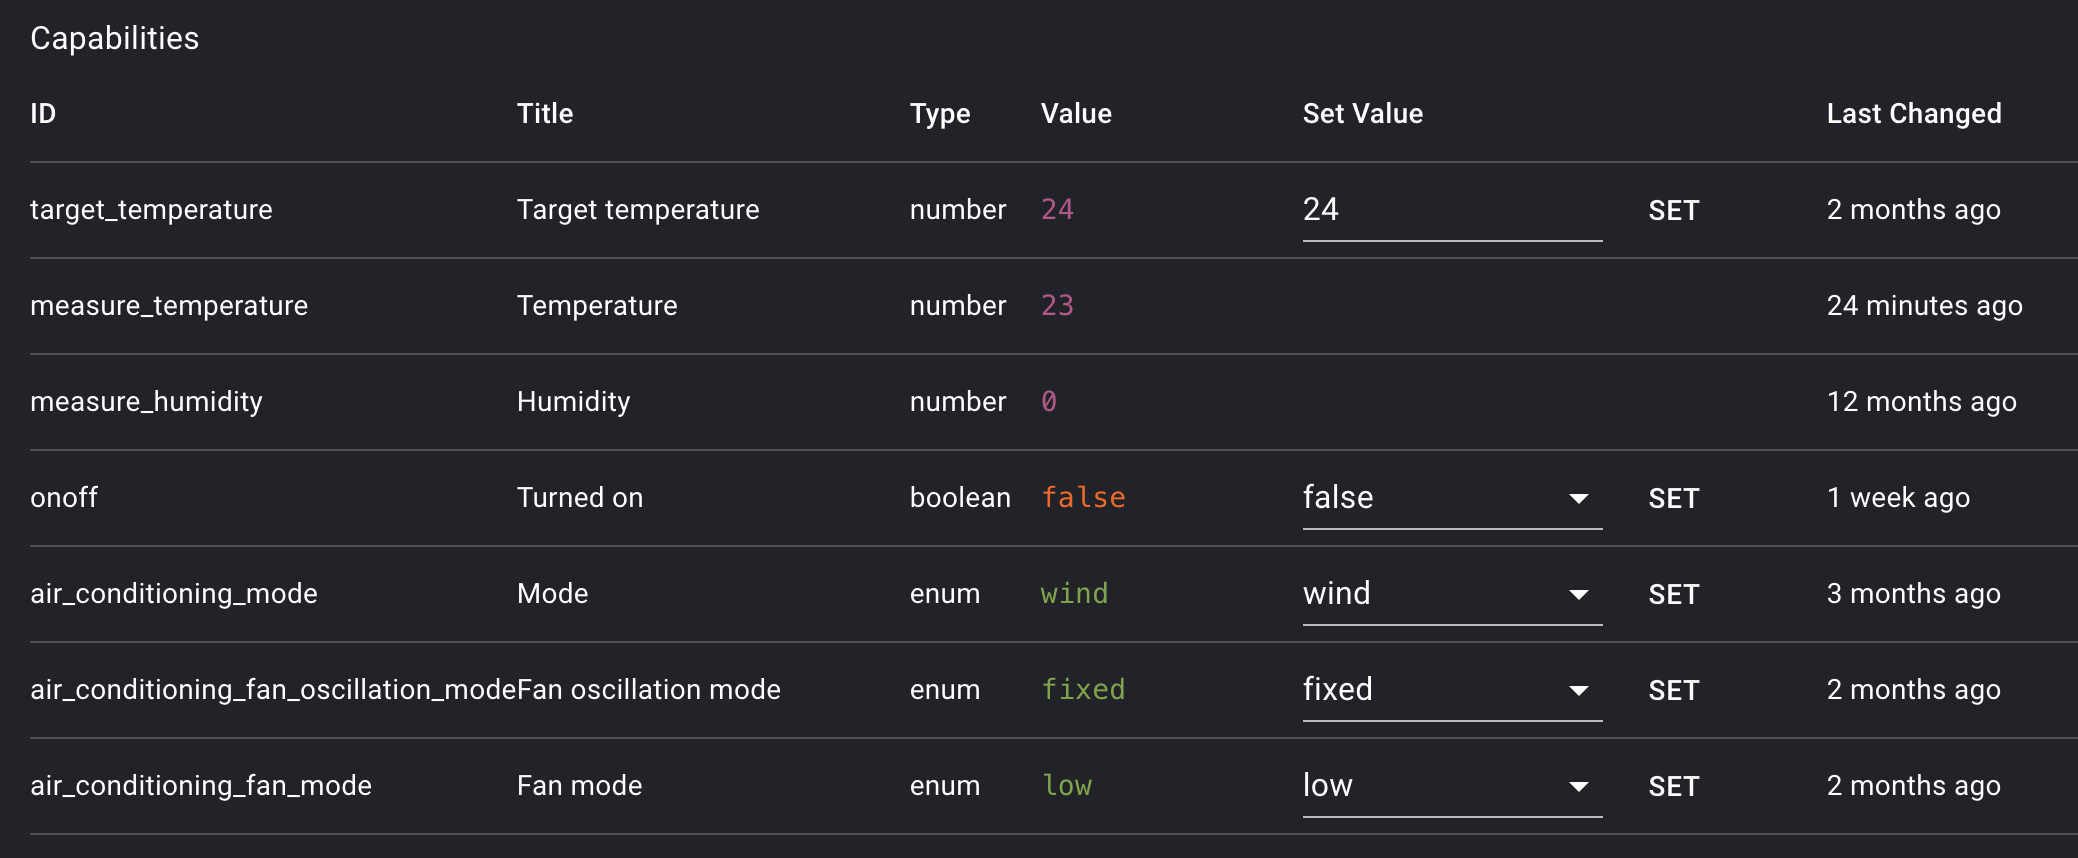
Task: Click the measure_humidity value 0
Action: pos(1048,402)
